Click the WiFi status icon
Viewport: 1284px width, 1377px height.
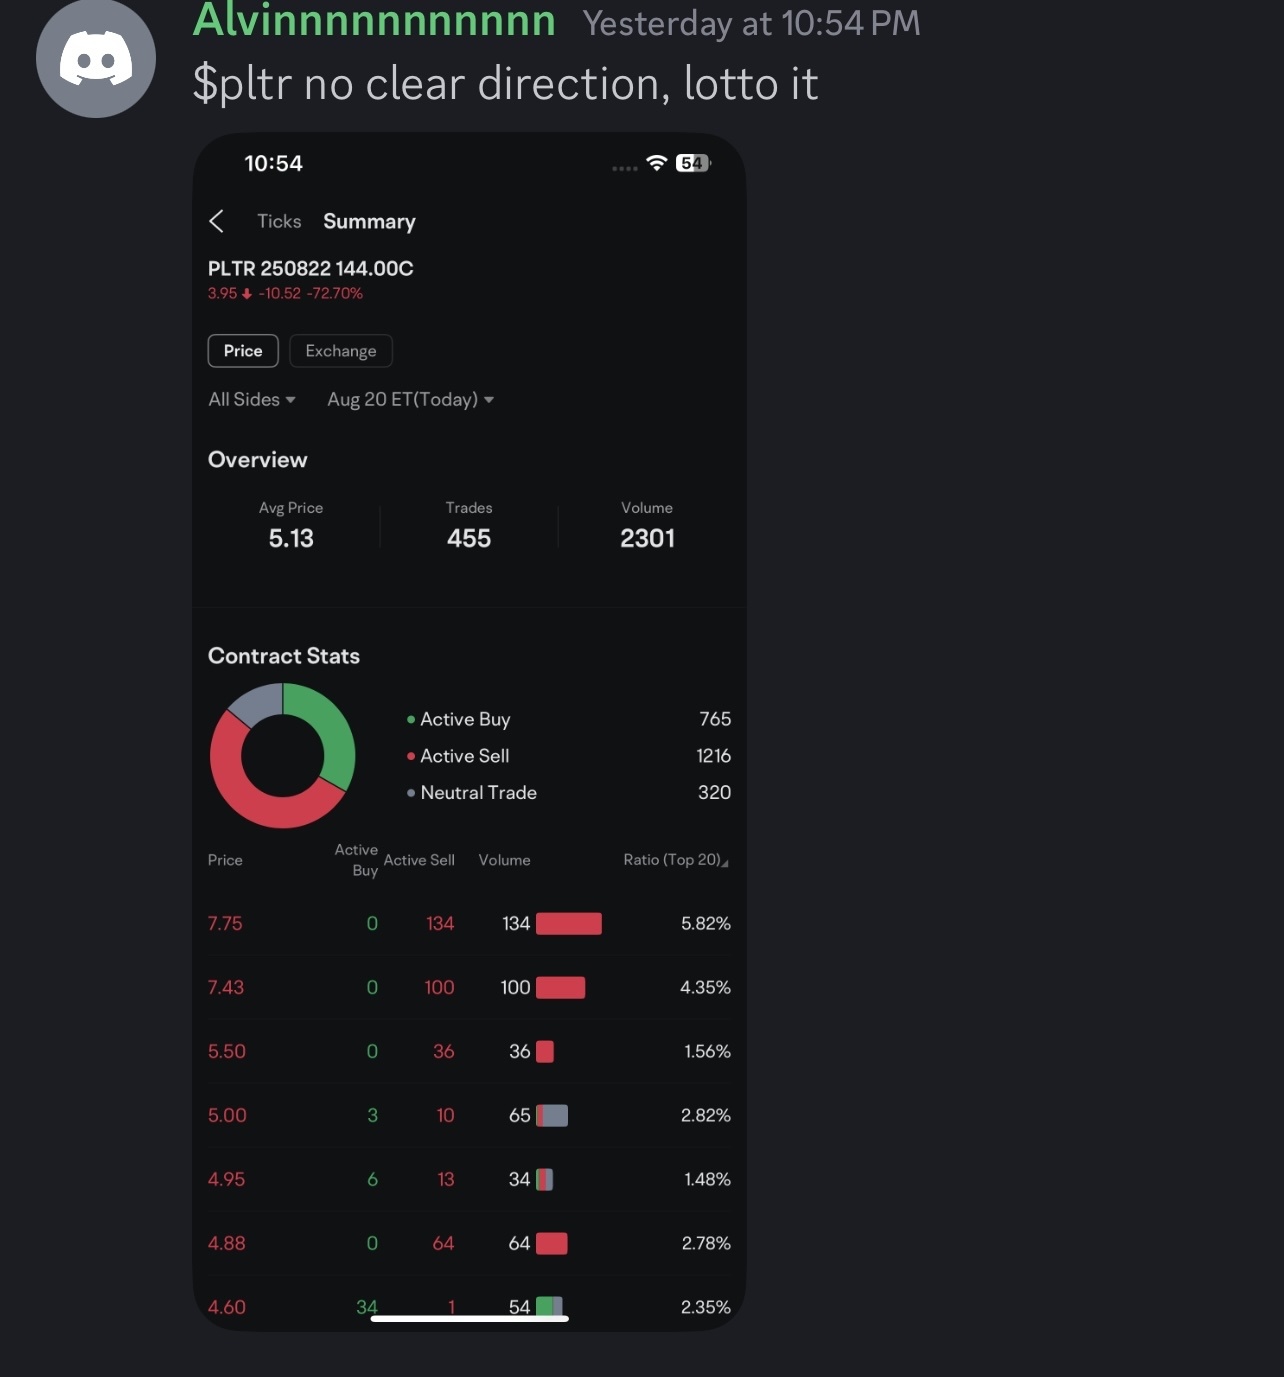(x=657, y=163)
